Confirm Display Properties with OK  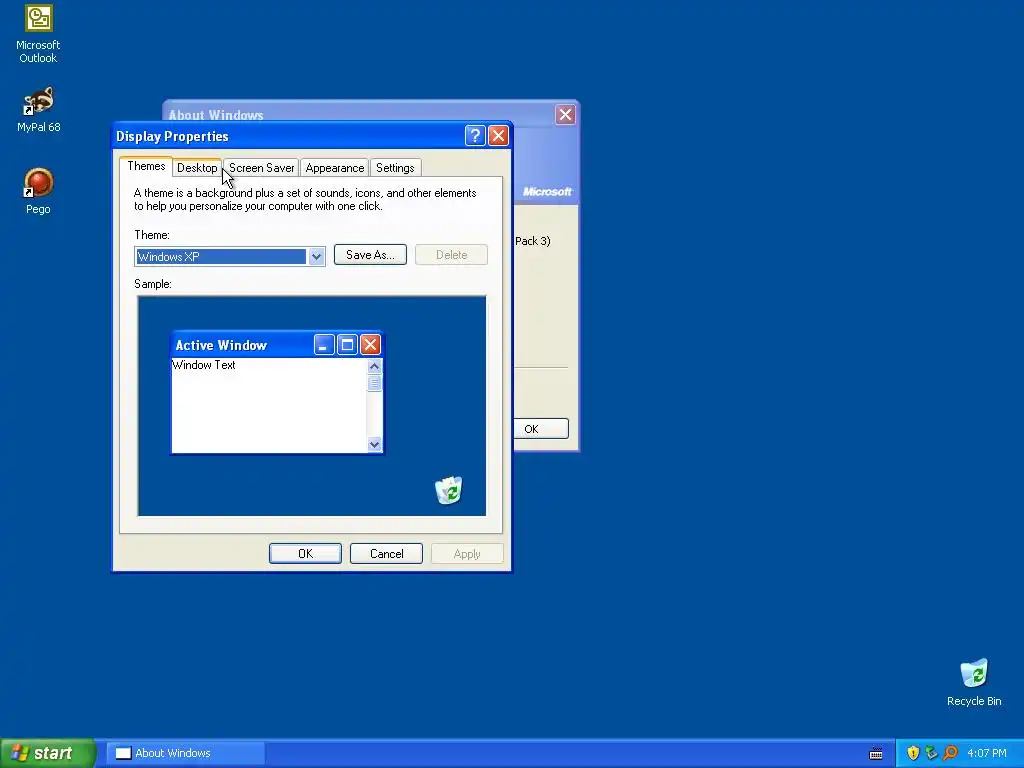pyautogui.click(x=305, y=554)
